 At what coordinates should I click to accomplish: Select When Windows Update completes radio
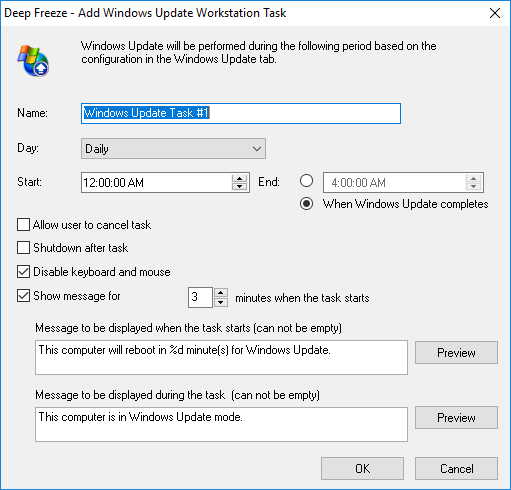click(x=306, y=204)
